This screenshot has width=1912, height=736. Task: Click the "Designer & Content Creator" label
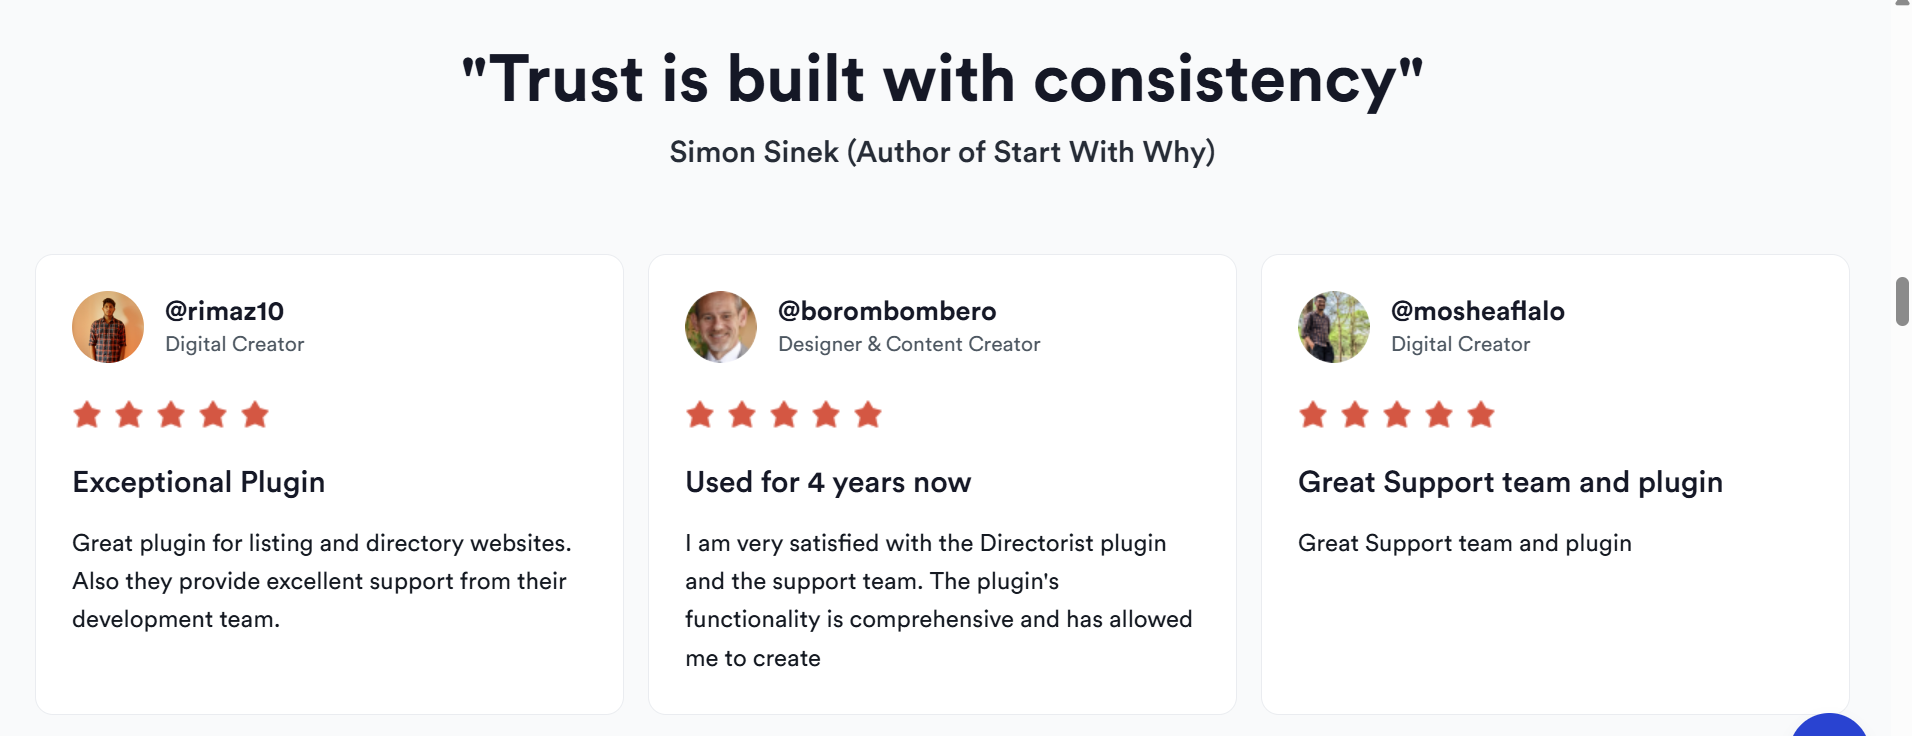909,344
